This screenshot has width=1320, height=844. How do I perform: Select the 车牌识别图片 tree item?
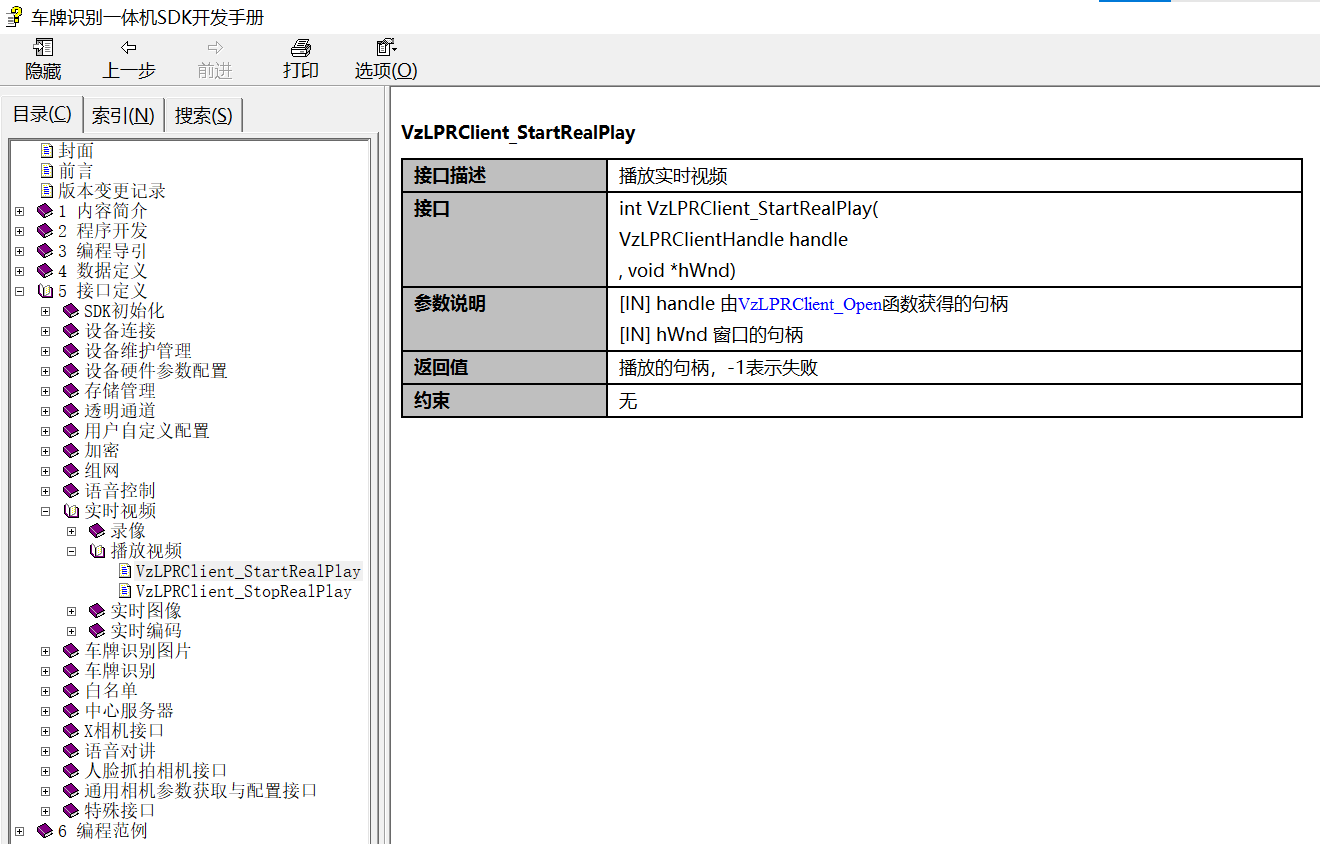(x=138, y=651)
